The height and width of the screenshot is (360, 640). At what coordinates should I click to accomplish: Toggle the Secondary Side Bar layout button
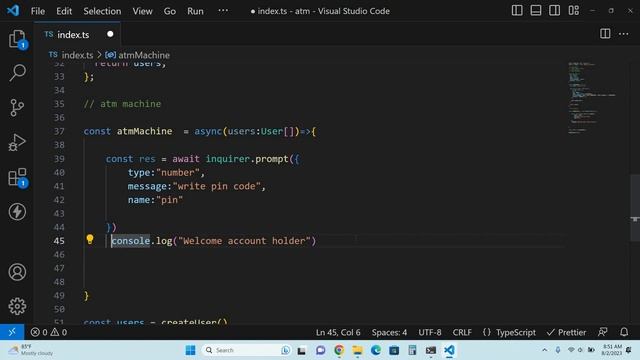click(x=554, y=11)
